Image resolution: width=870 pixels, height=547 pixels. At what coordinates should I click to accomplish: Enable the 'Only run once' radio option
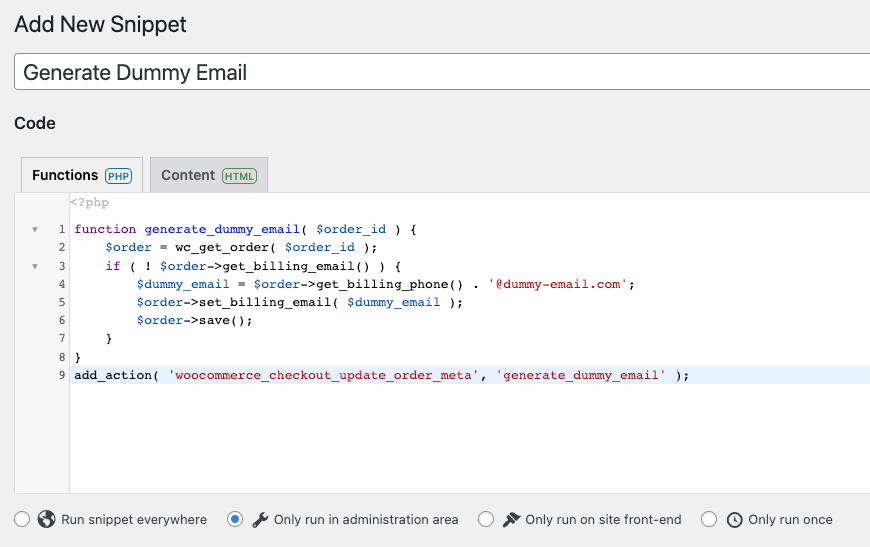[x=709, y=519]
